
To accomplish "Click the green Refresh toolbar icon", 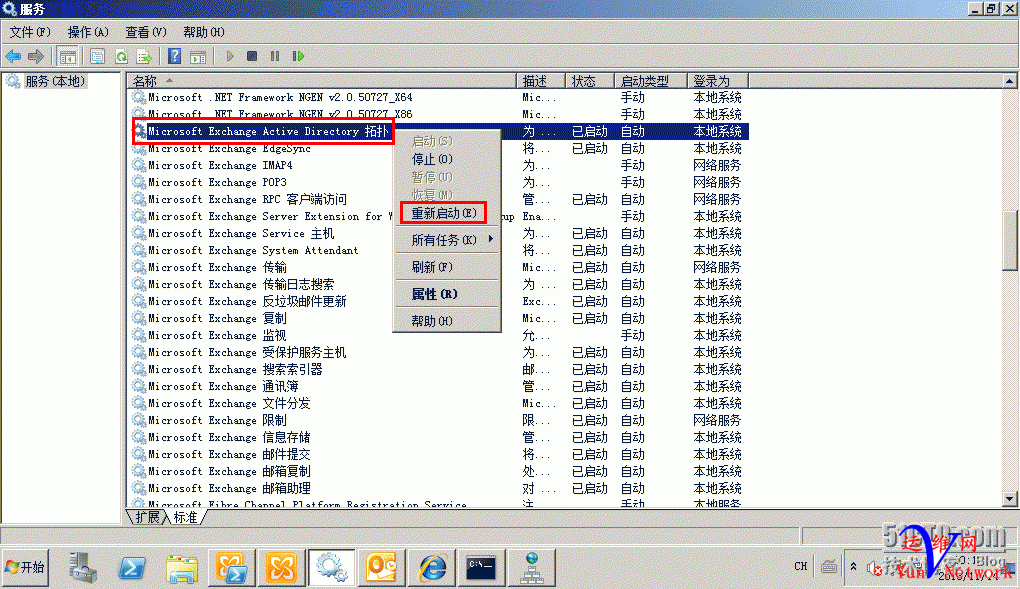I will [122, 57].
